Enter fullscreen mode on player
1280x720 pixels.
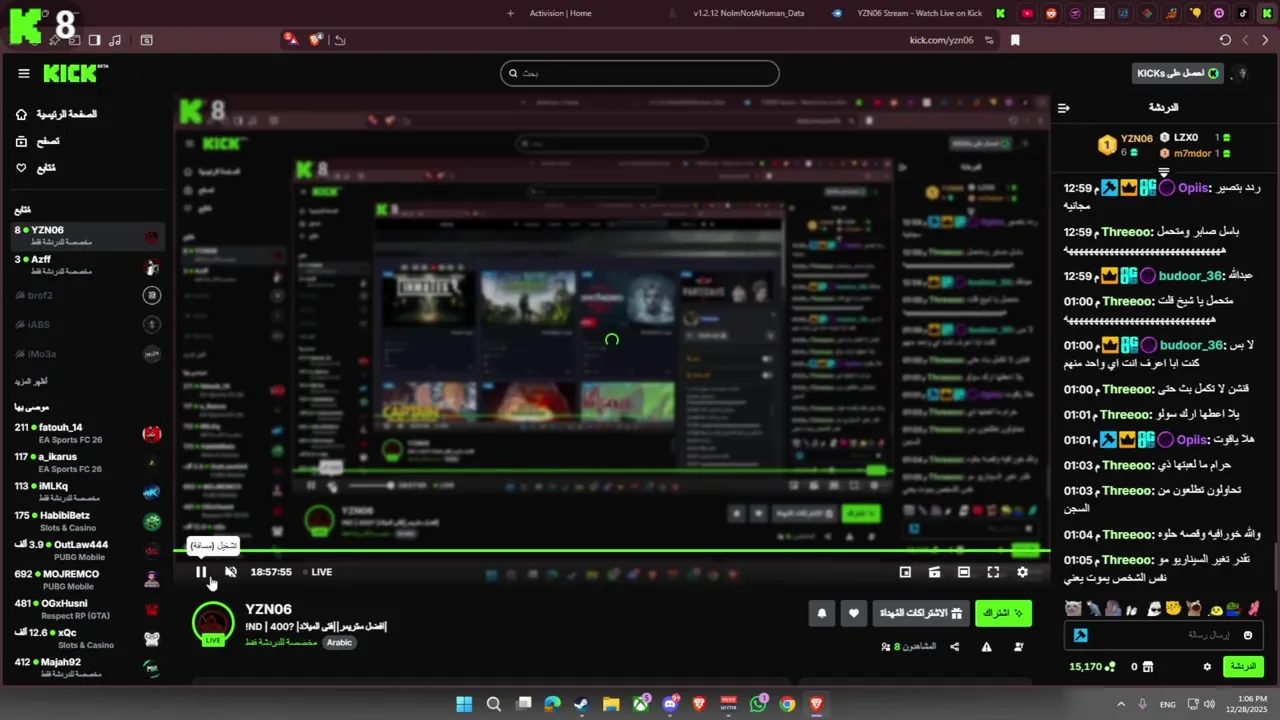[993, 572]
